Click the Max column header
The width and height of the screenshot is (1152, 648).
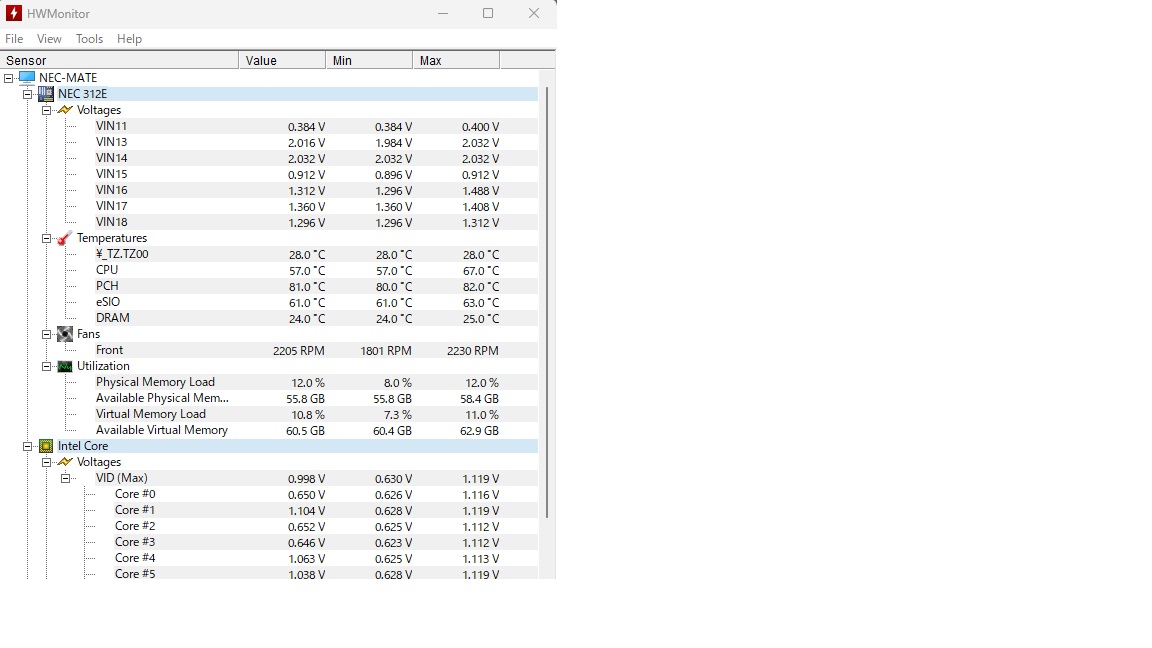click(x=455, y=61)
